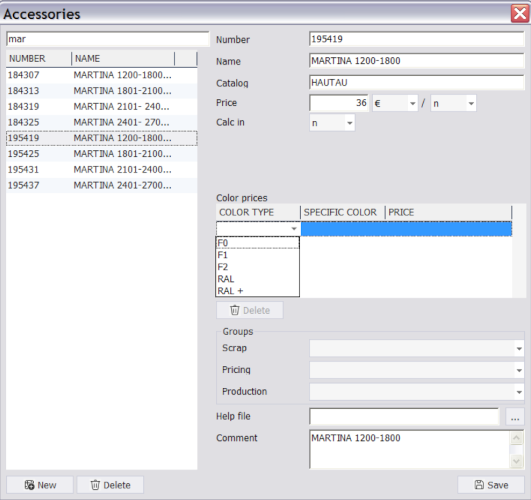
Task: Edit the Catalog field HAUTAU
Action: [x=417, y=83]
